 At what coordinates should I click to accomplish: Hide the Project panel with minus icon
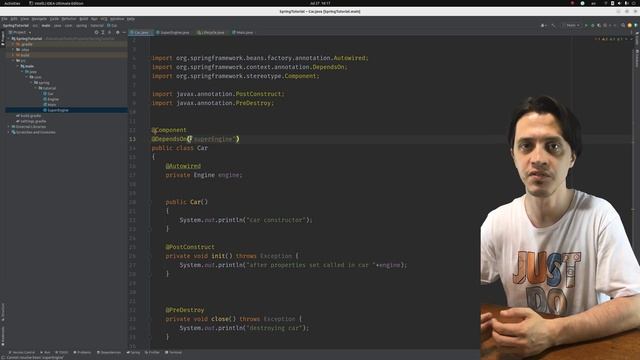pyautogui.click(x=124, y=32)
